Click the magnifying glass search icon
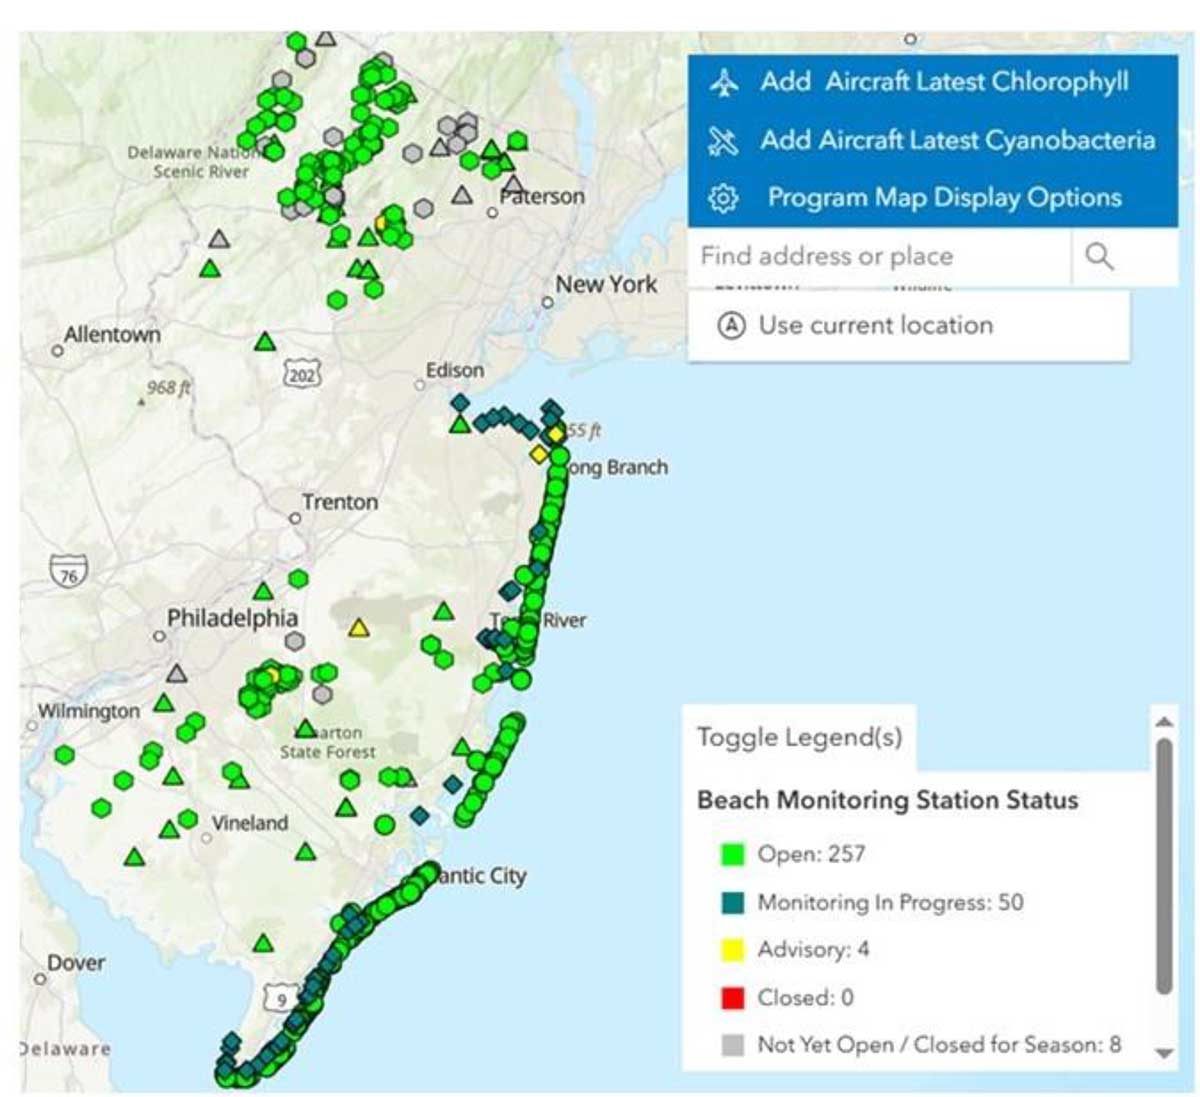The height and width of the screenshot is (1097, 1200). (x=1099, y=257)
